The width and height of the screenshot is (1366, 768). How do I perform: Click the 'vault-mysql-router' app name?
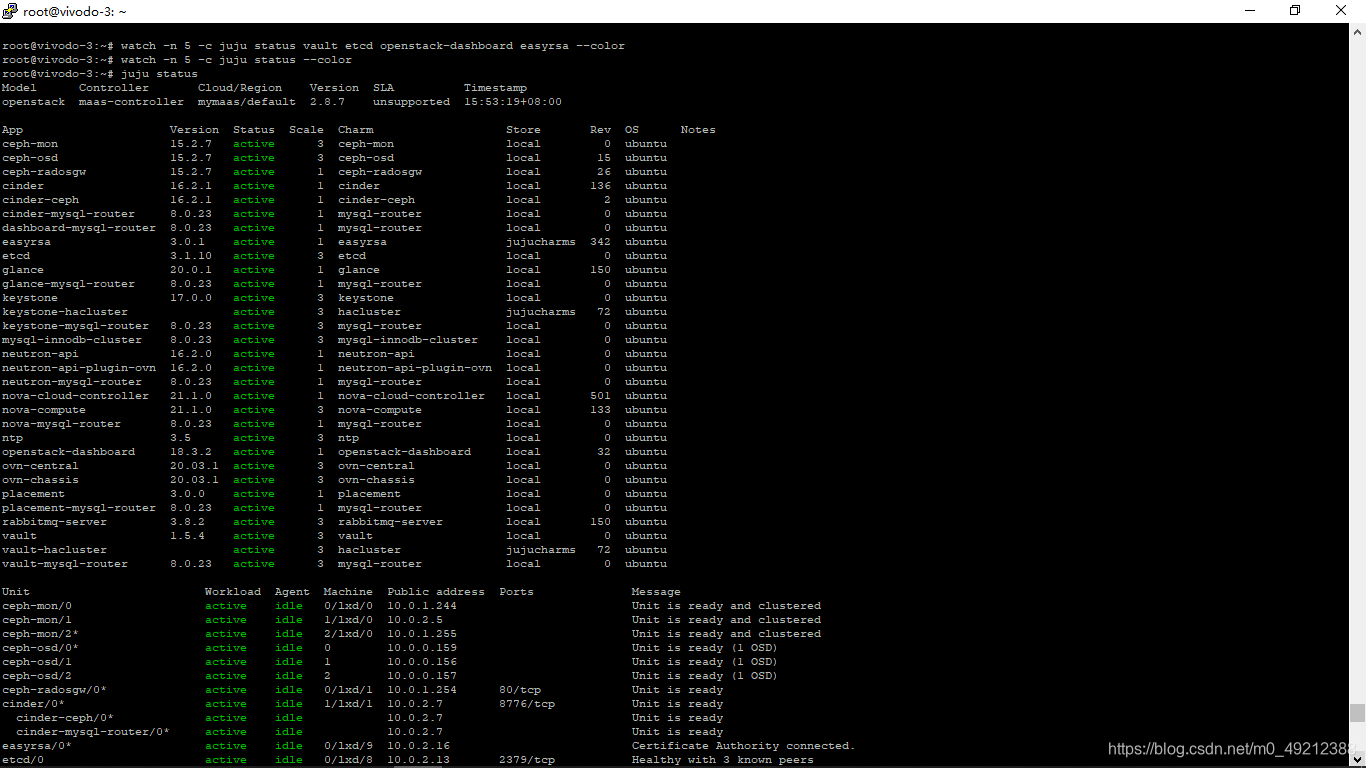click(65, 564)
